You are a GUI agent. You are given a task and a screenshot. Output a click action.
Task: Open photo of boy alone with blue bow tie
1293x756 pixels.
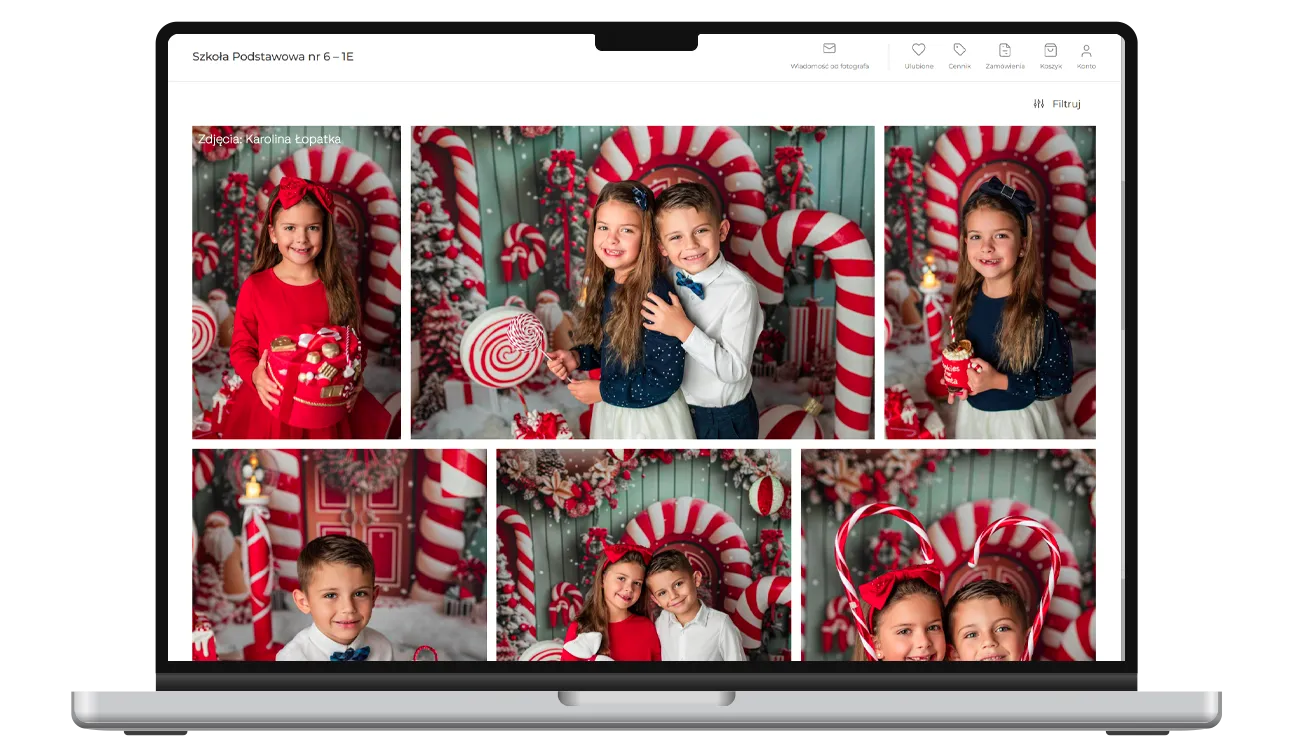click(339, 554)
